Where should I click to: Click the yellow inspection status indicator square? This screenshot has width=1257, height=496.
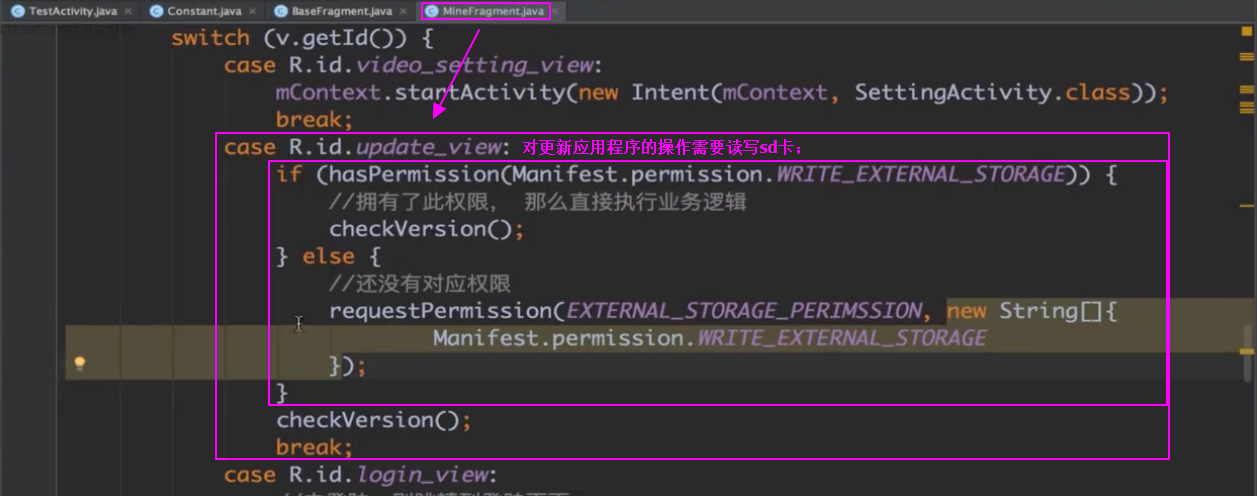1246,32
